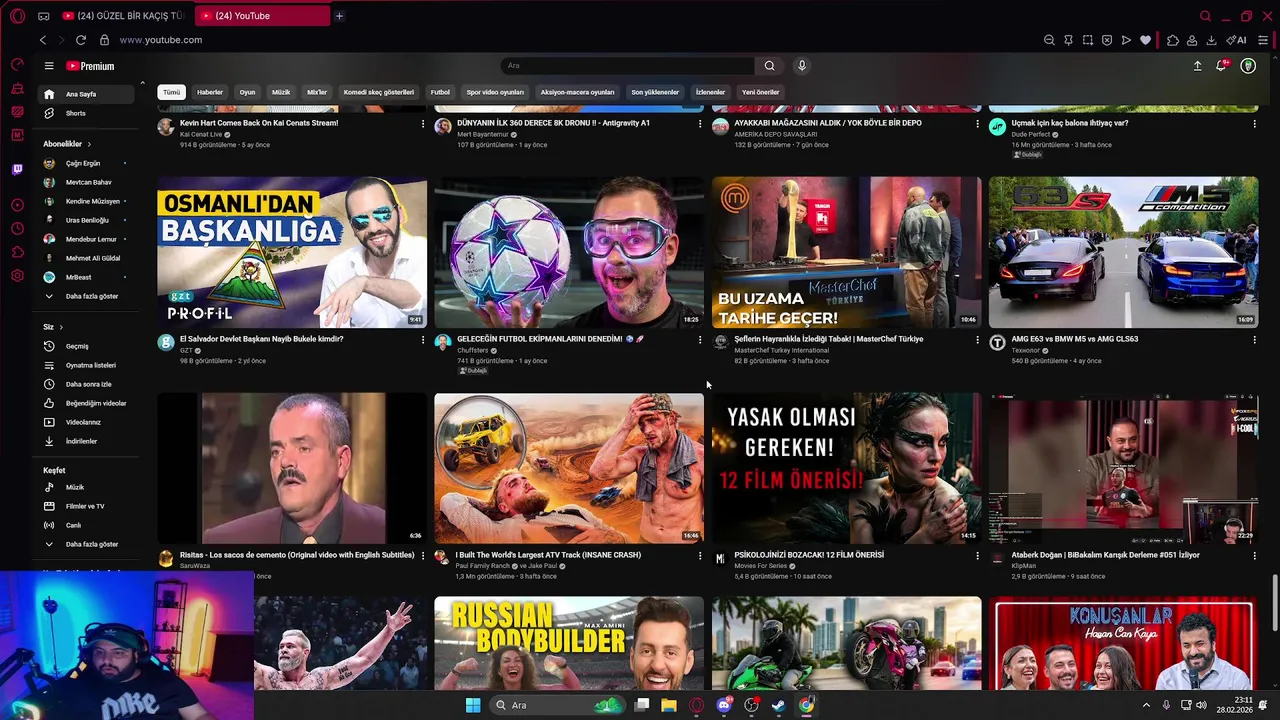The image size is (1280, 720).
Task: Open browser Easy Setup sliders icon
Action: (x=1263, y=40)
